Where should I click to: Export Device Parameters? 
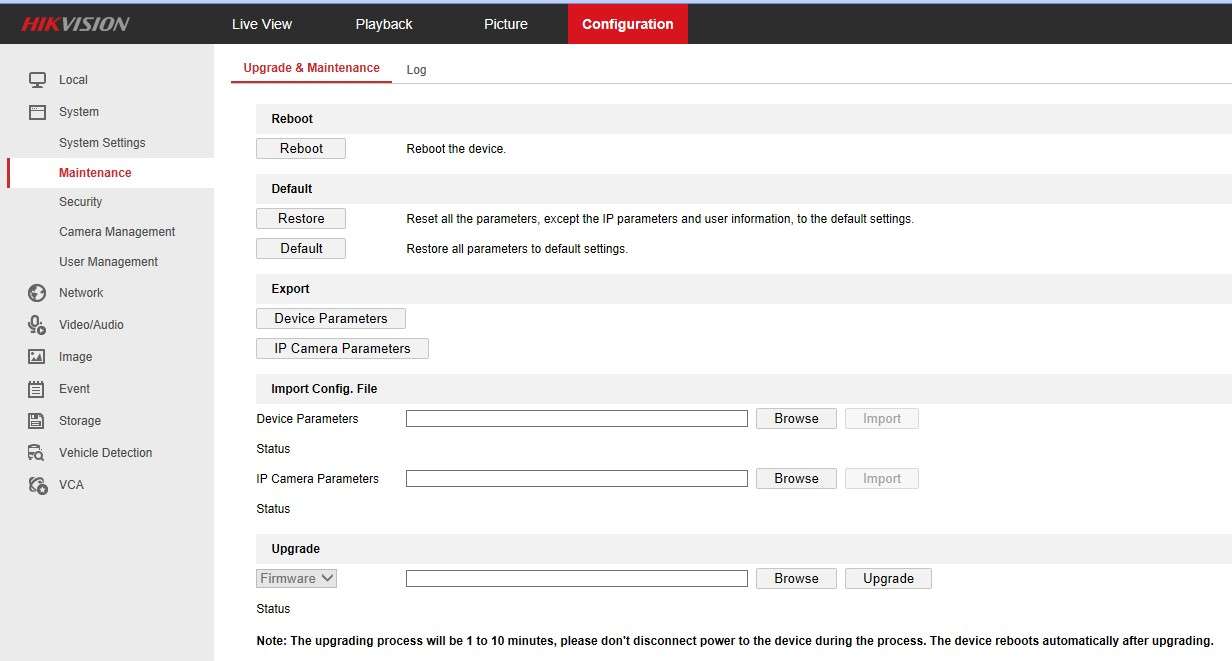click(x=330, y=318)
